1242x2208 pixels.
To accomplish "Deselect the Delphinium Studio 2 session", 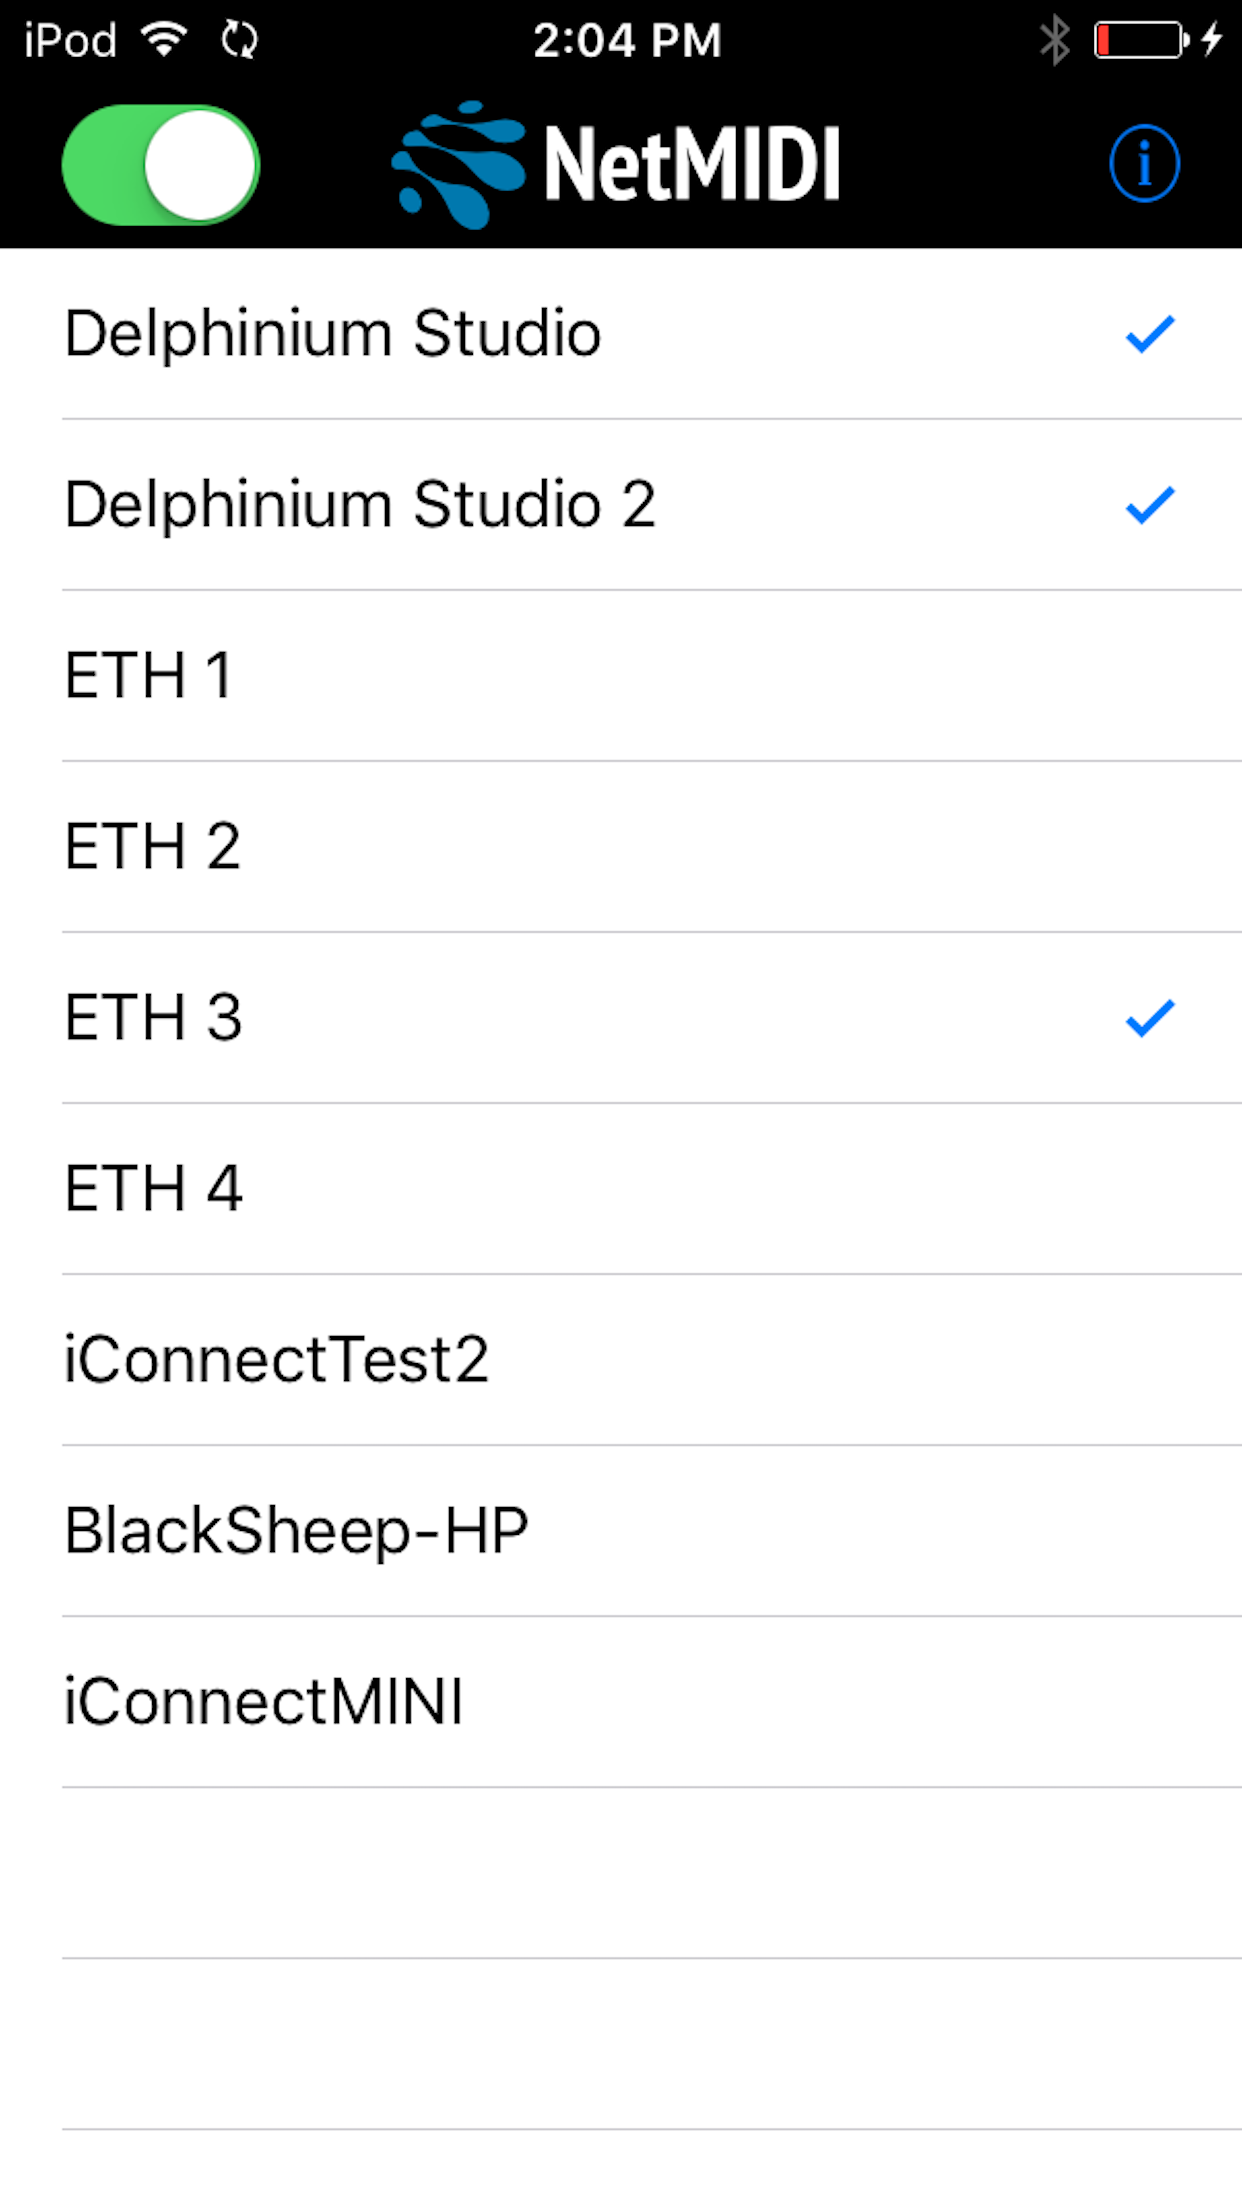I will 400,503.
